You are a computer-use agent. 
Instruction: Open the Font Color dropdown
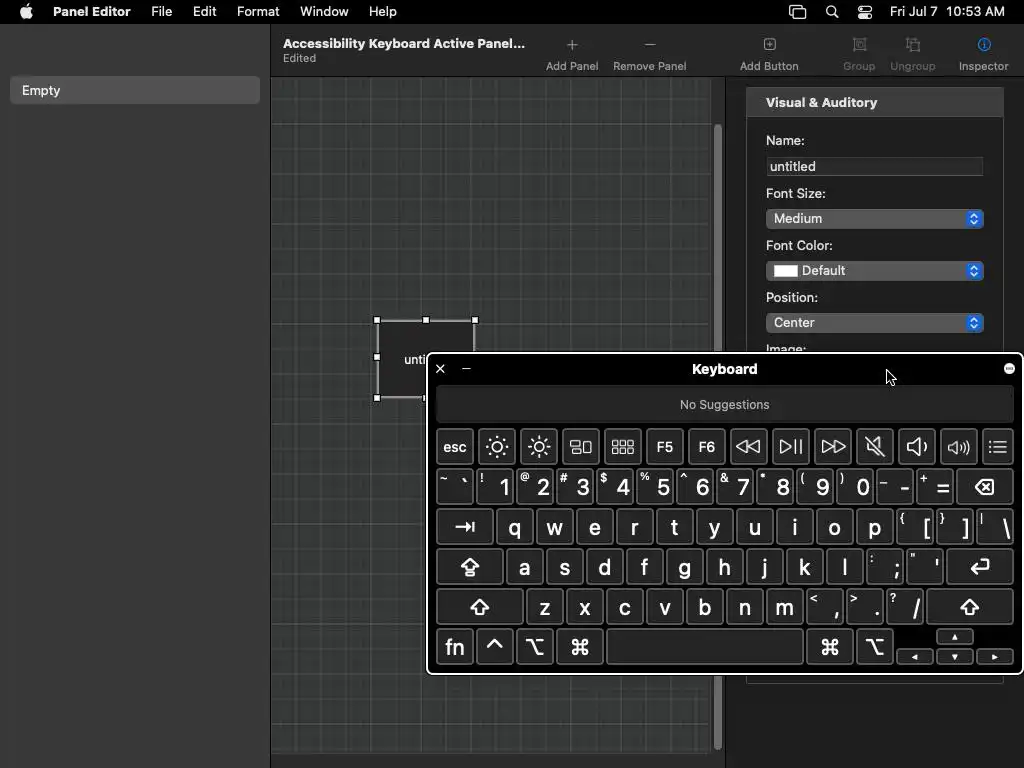pos(874,271)
